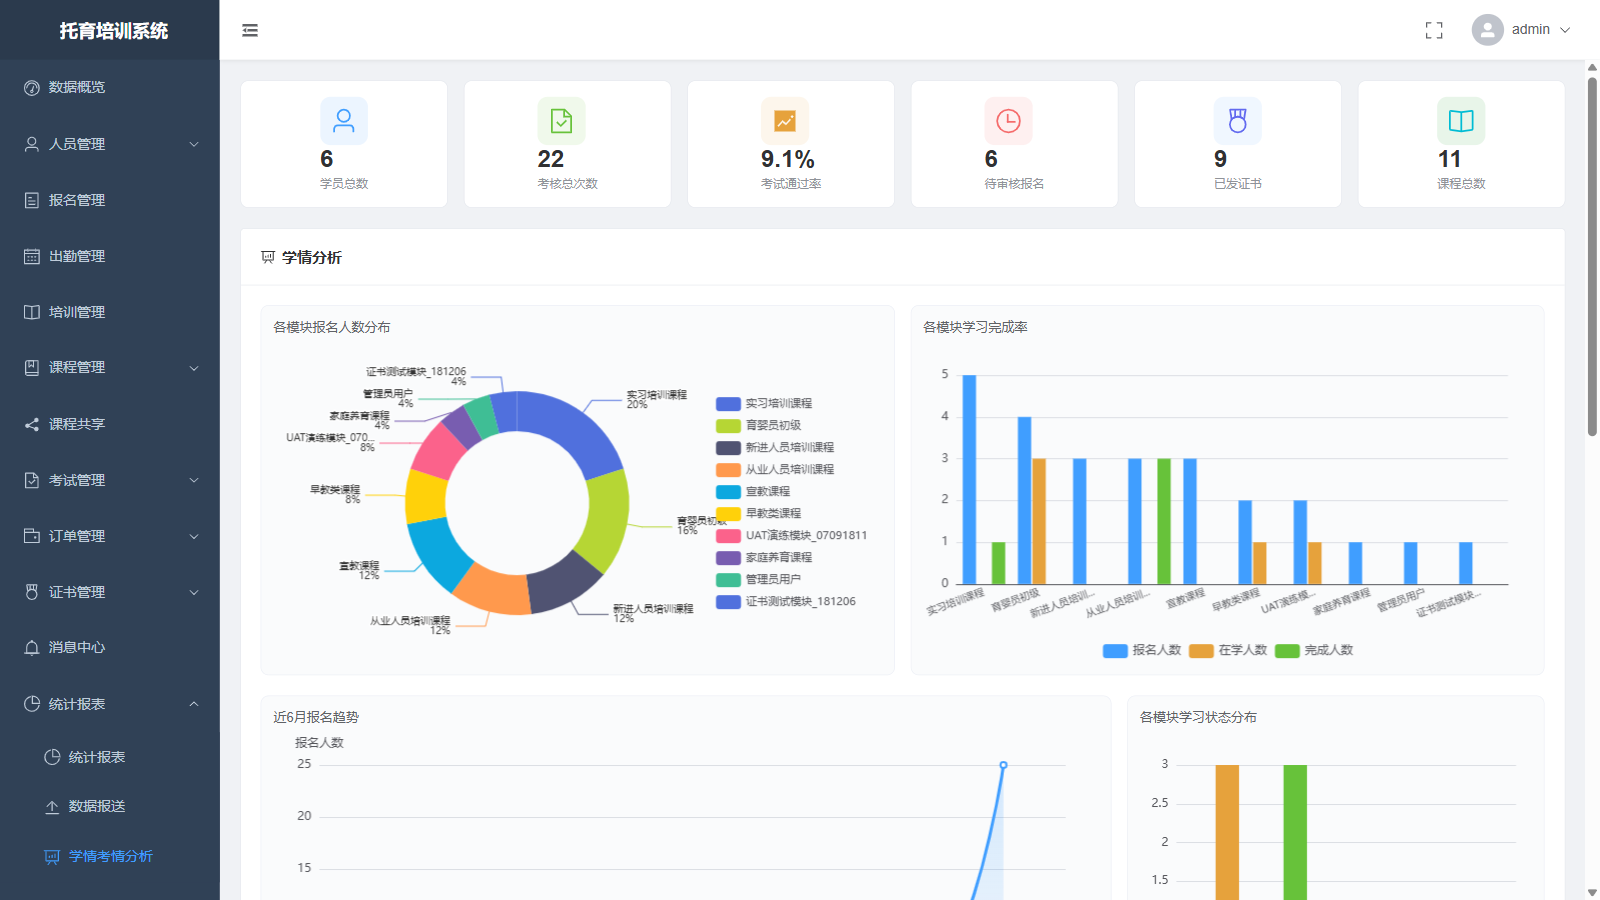Click the 近6月报名趋势 chart title
Screen dimensions: 1600x900
click(x=316, y=717)
